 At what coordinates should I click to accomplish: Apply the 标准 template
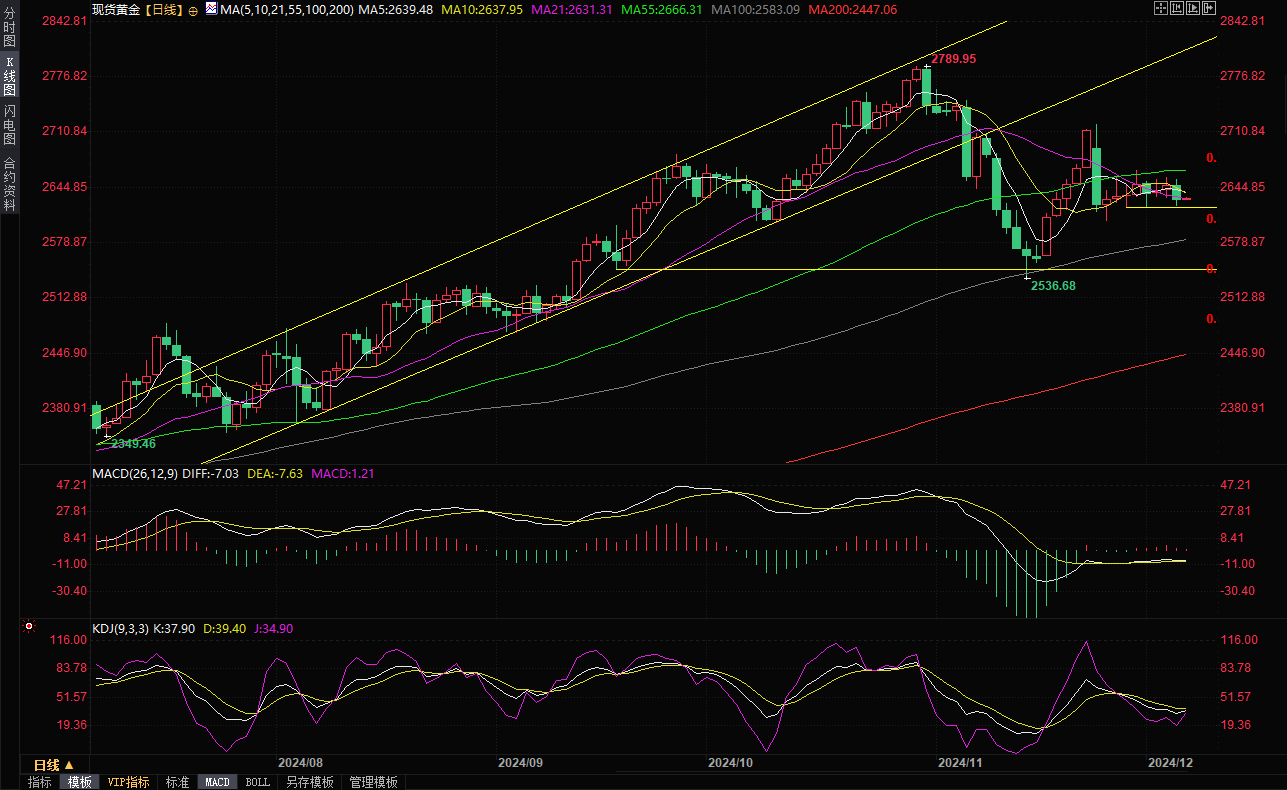(x=177, y=782)
